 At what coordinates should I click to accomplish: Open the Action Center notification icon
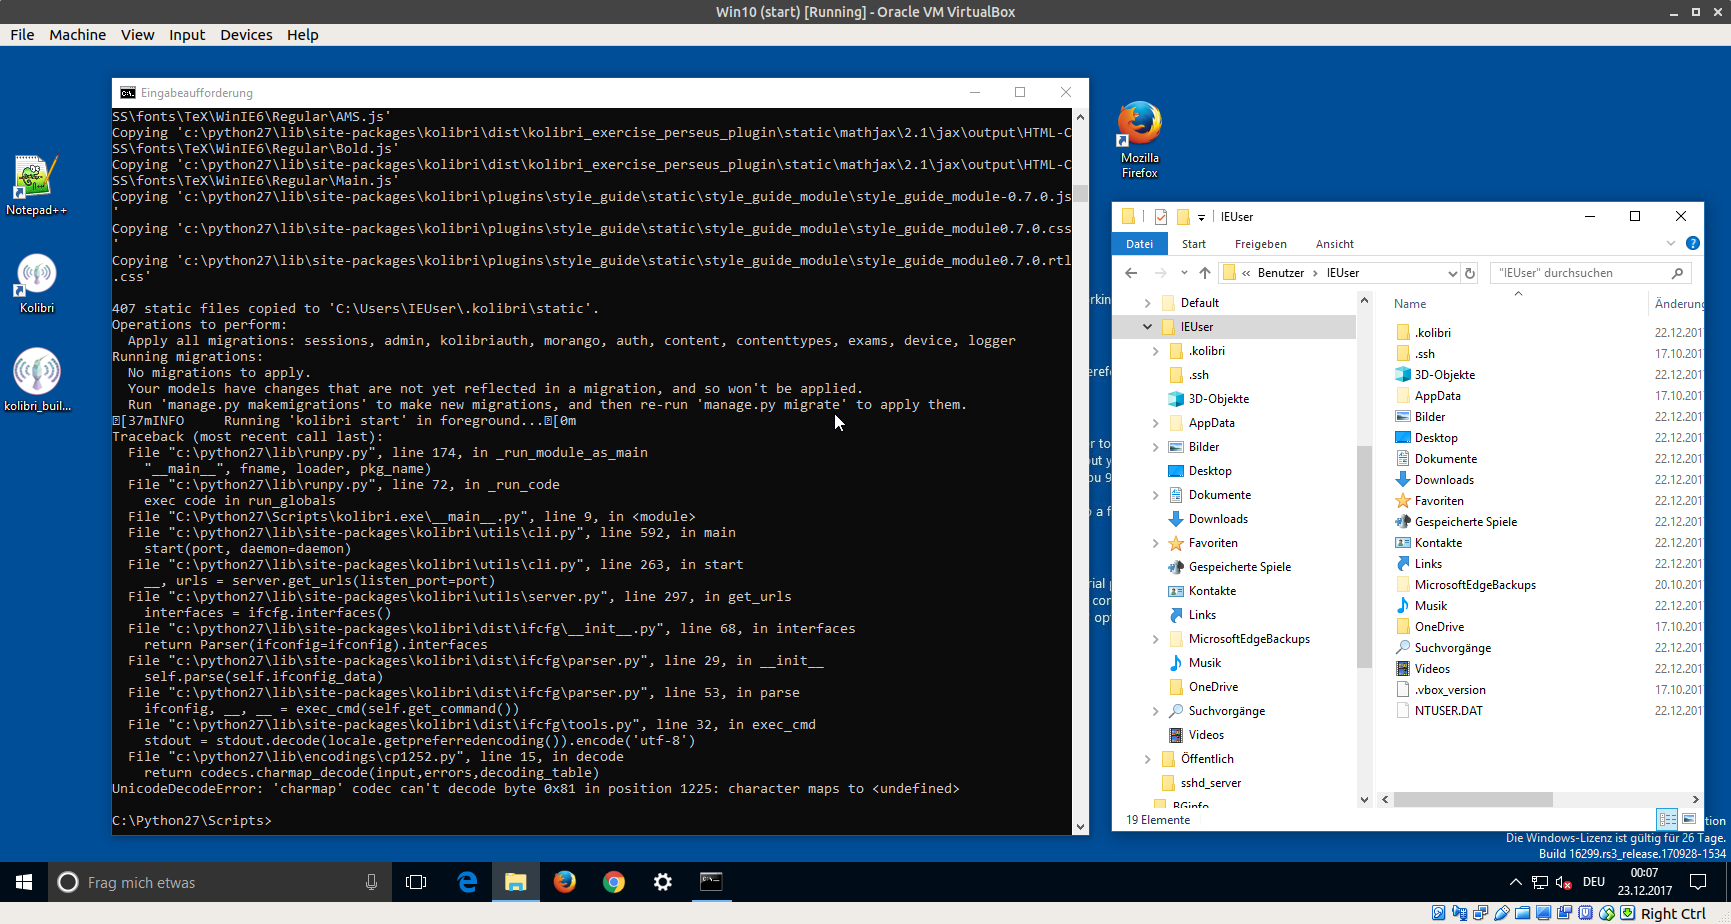(1698, 882)
